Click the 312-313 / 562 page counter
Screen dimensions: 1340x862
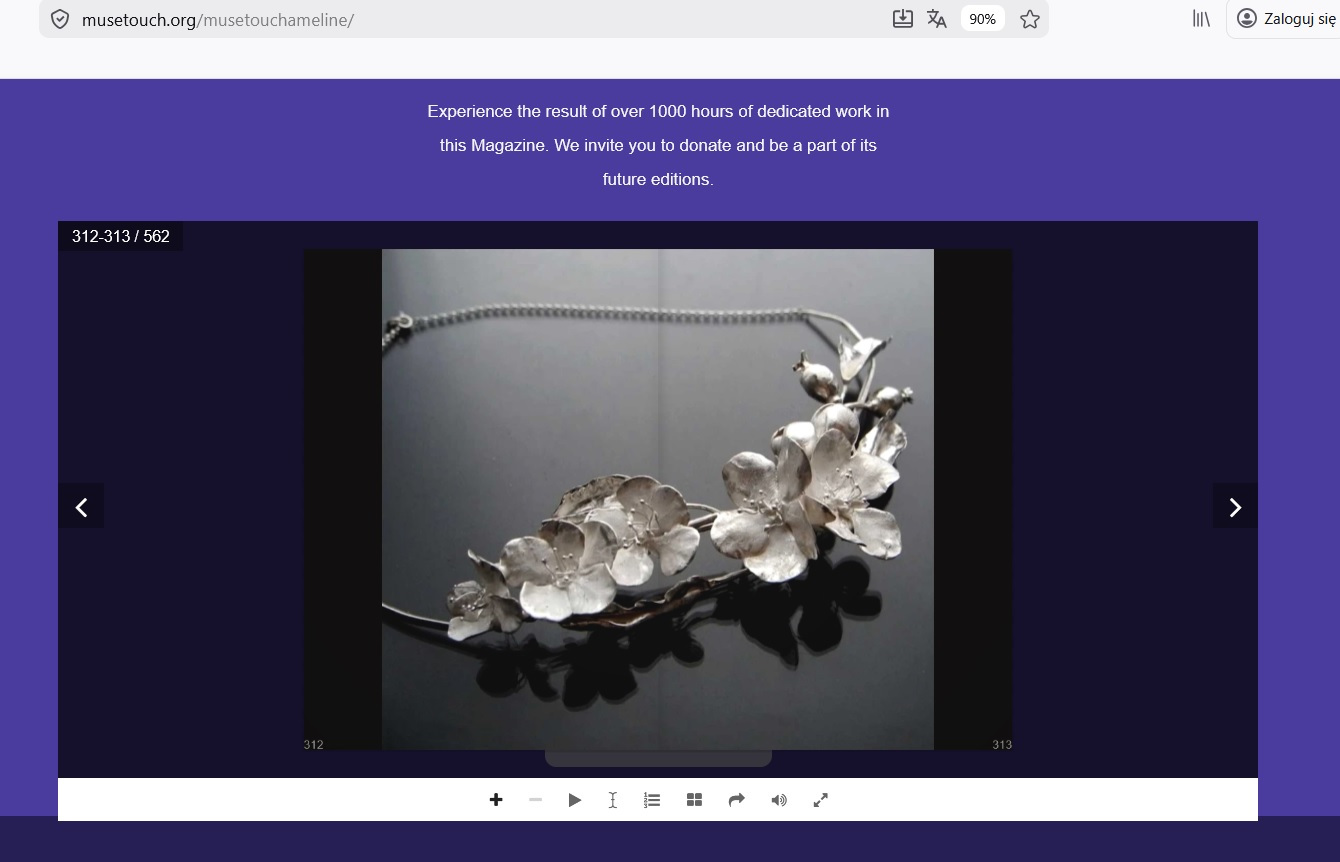click(x=121, y=237)
